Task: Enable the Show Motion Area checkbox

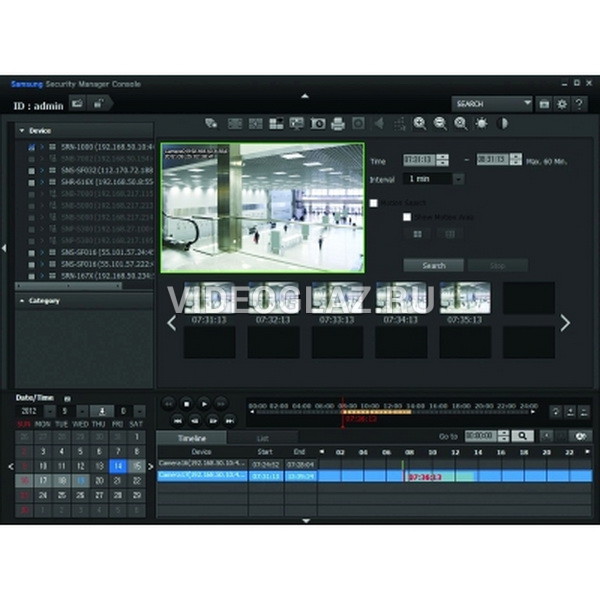Action: point(407,217)
